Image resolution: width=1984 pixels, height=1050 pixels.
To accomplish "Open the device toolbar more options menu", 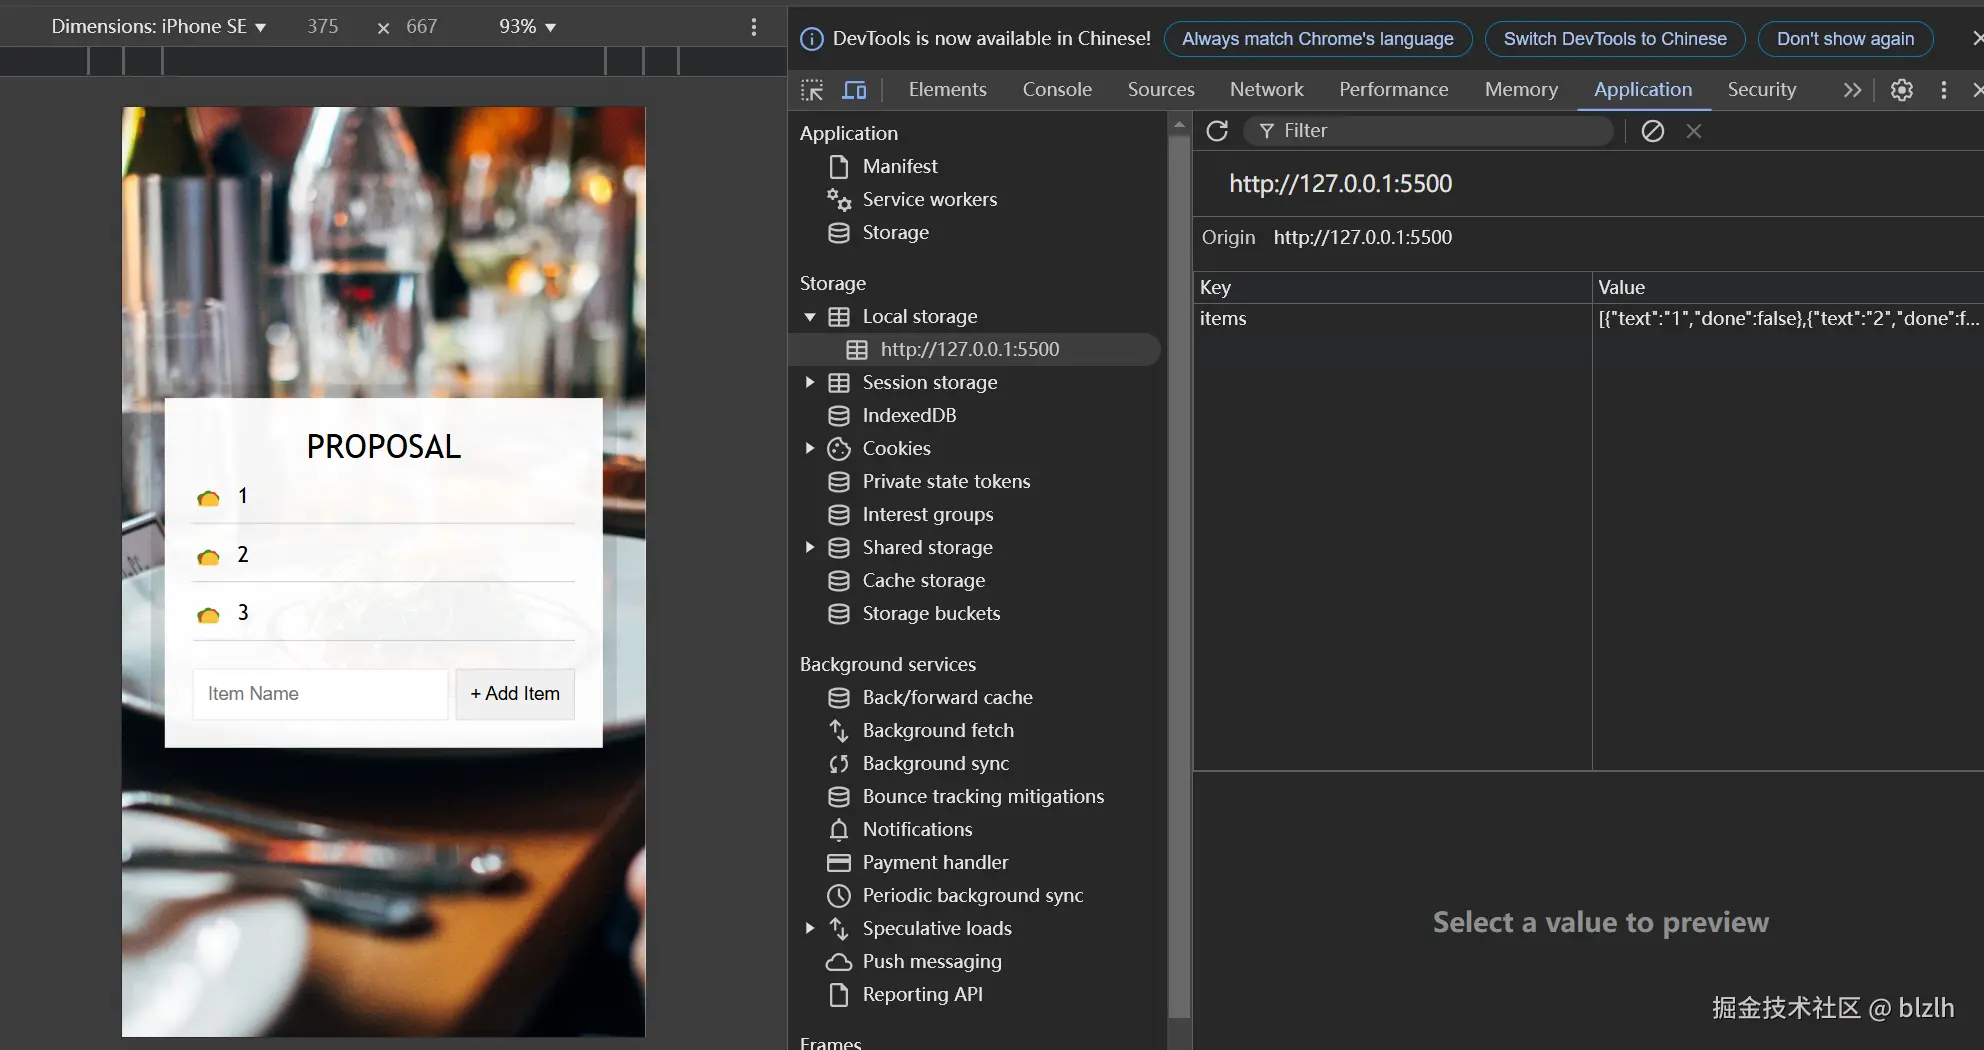I will (x=754, y=27).
